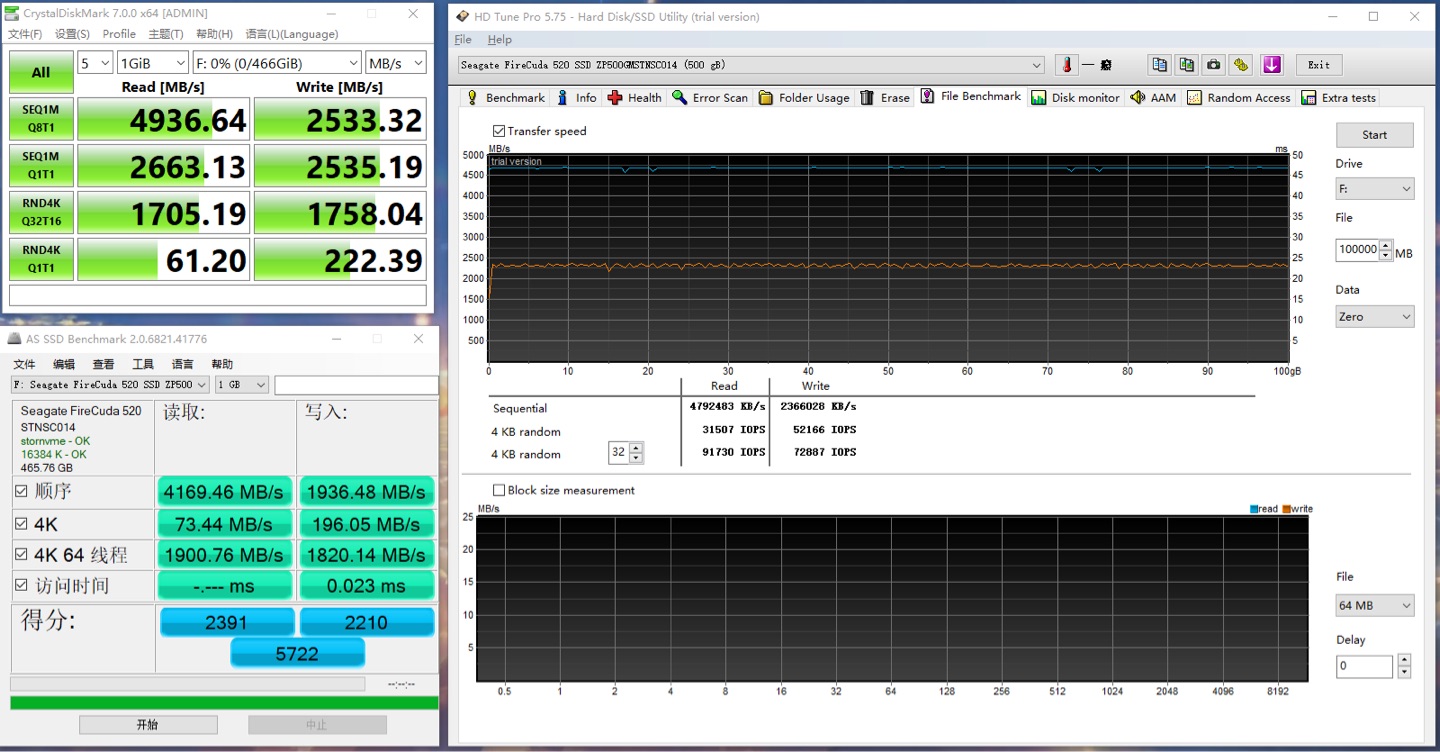1440x752 pixels.
Task: Increase the 4 KB random queue depth stepper
Action: 636,448
